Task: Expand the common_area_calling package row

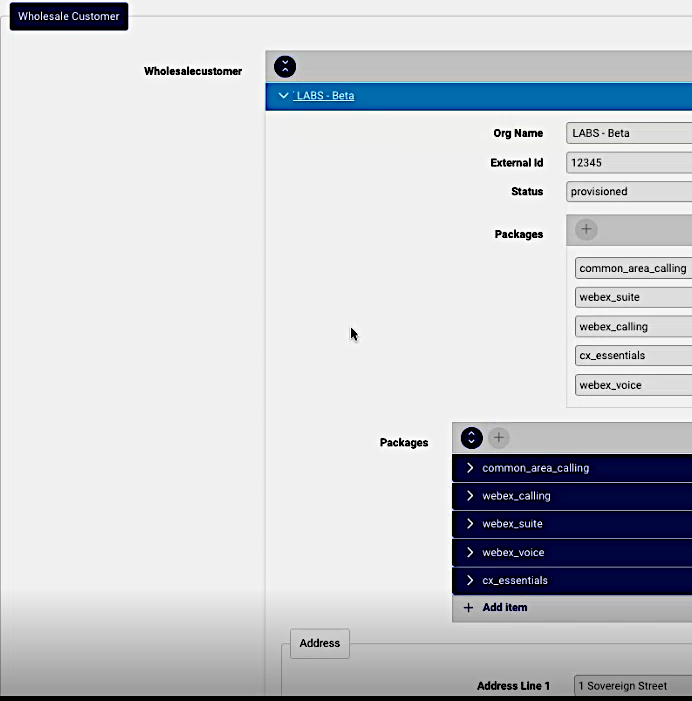Action: [x=572, y=468]
